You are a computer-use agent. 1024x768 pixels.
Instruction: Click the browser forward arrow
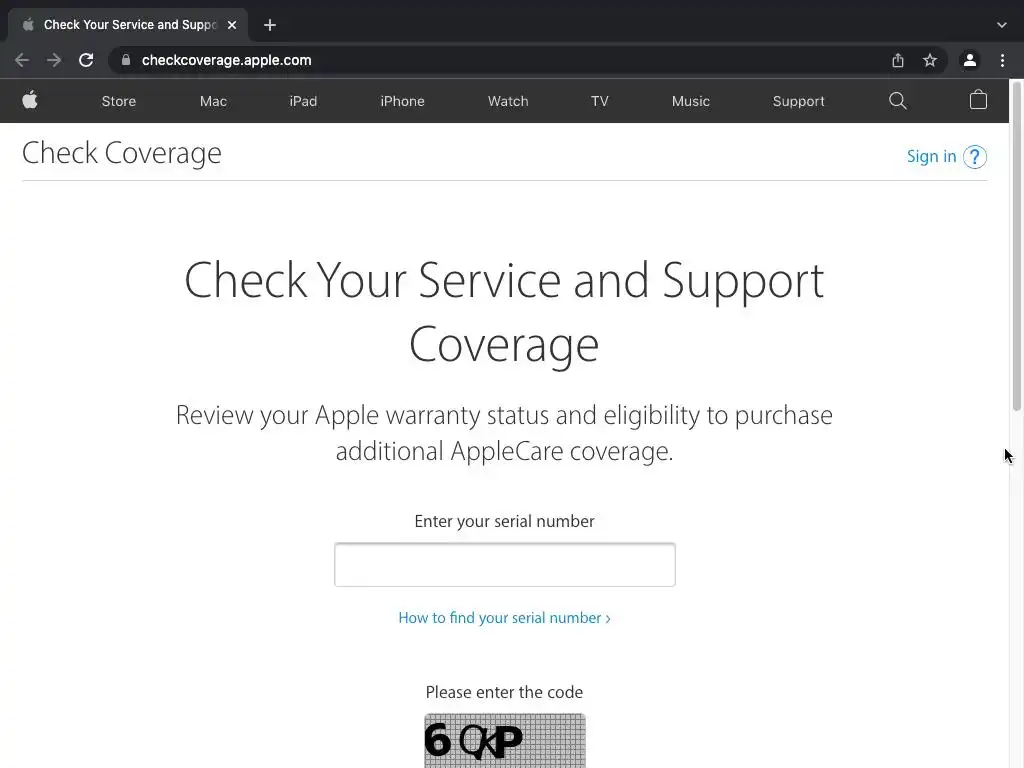pos(54,60)
